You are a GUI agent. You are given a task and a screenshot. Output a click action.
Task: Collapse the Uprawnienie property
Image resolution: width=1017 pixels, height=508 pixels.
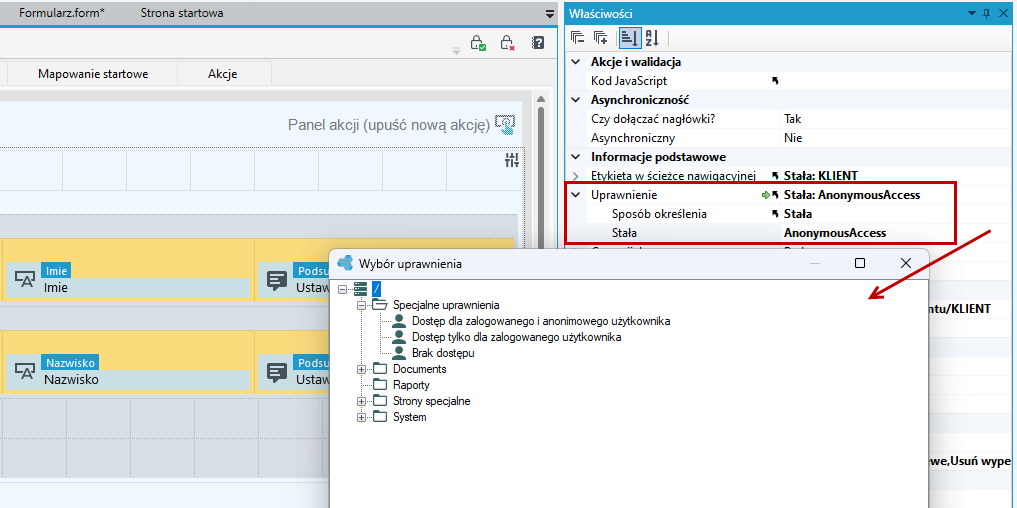(575, 195)
